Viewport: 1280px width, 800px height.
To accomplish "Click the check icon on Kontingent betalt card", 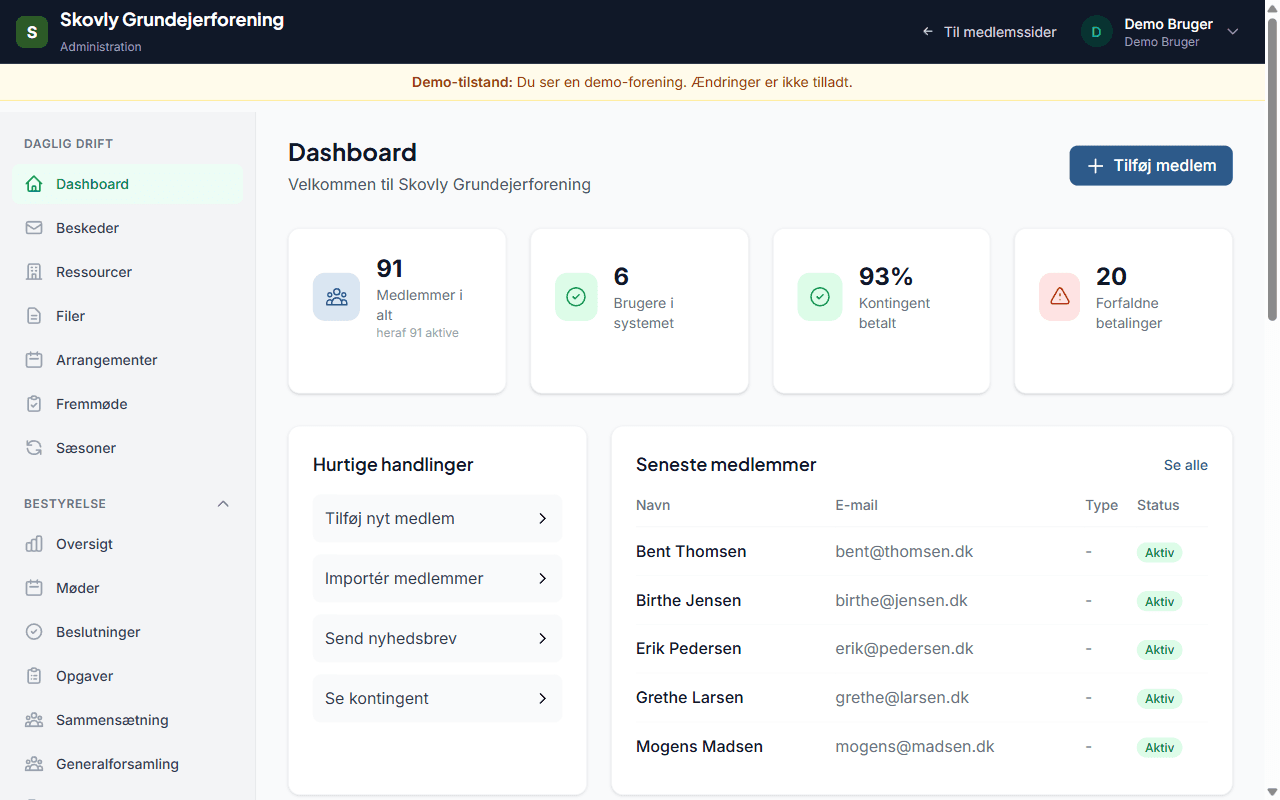I will tap(820, 297).
